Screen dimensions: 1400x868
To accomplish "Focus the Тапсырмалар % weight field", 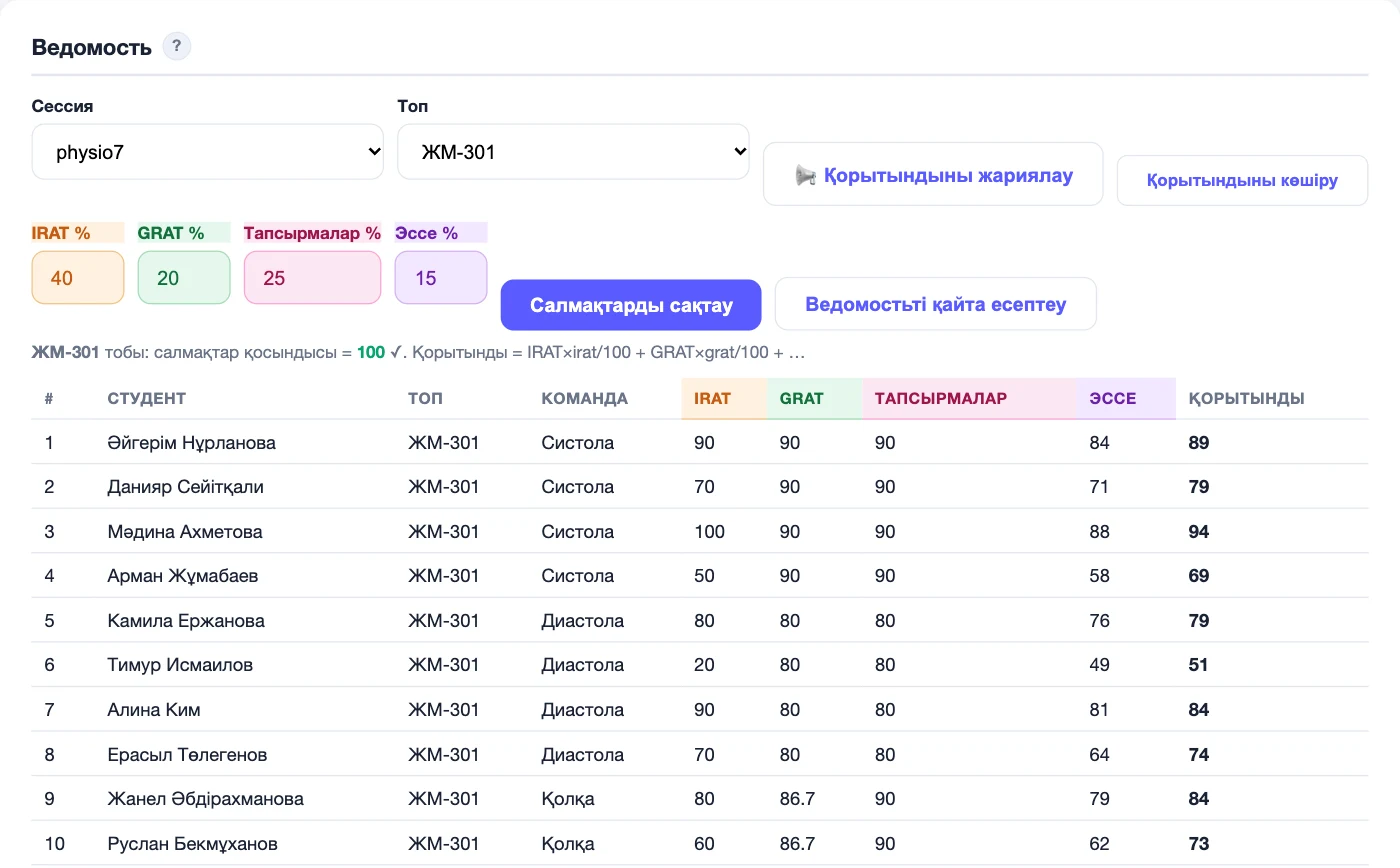I will pos(312,277).
